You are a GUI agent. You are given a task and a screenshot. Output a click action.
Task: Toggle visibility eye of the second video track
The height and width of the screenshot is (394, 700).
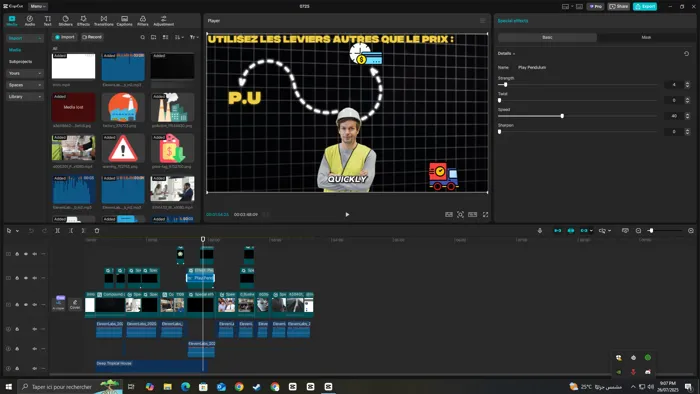[x=26, y=278]
